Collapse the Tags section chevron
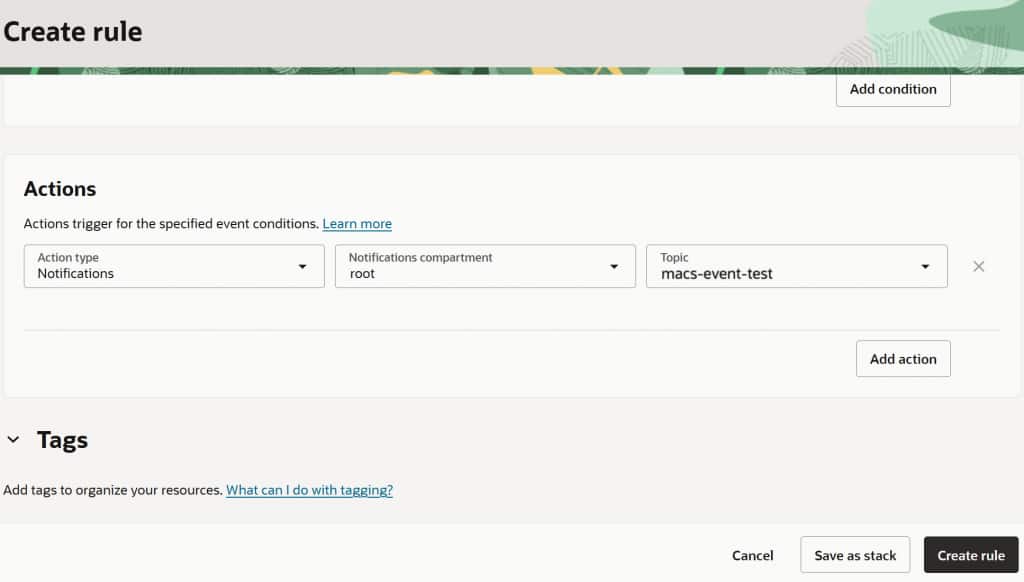The image size is (1024, 582). pos(14,440)
